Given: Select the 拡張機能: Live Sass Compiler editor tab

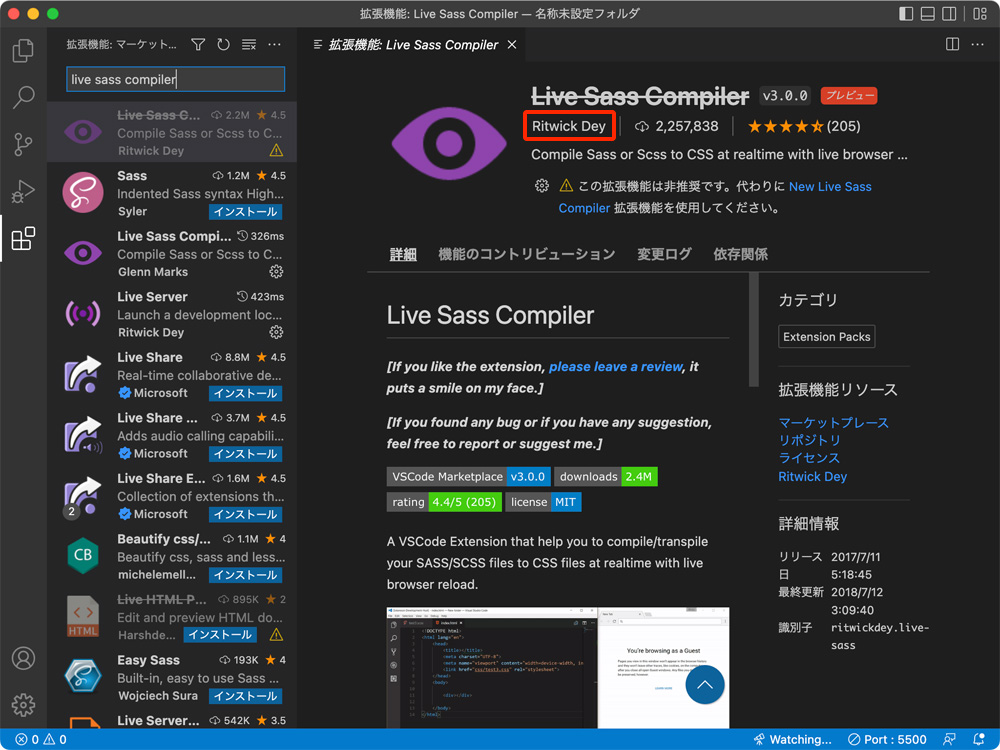Looking at the screenshot, I should (413, 45).
